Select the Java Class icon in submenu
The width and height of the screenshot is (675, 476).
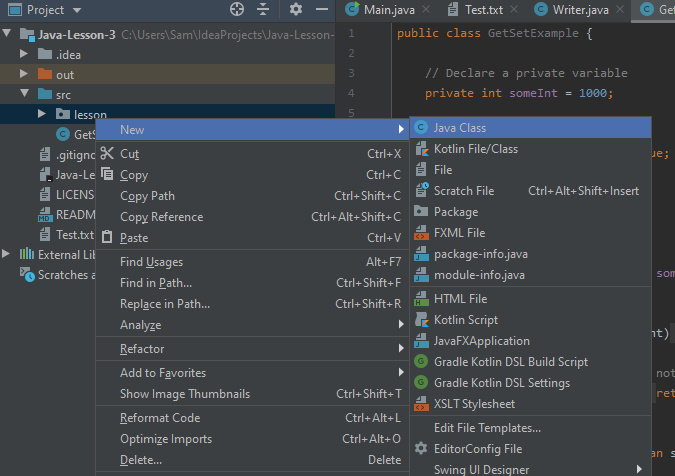[x=421, y=128]
